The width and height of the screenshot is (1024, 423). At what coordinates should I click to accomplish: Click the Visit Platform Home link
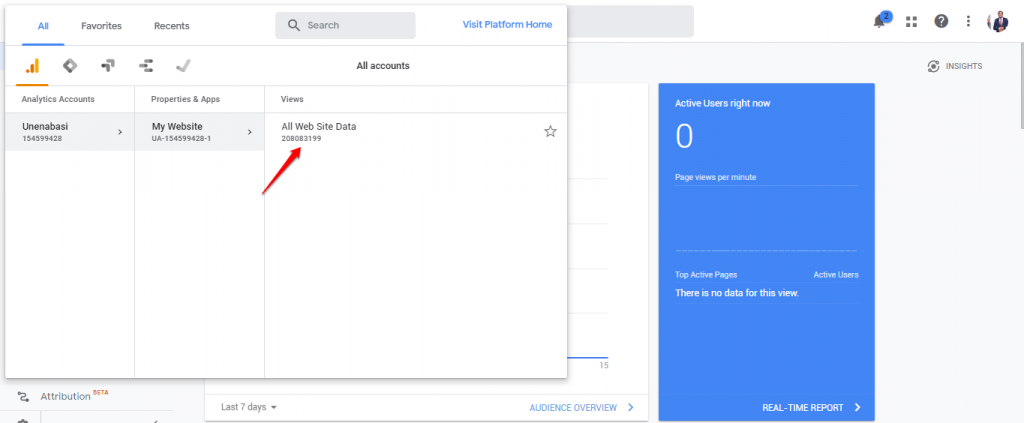pos(506,25)
